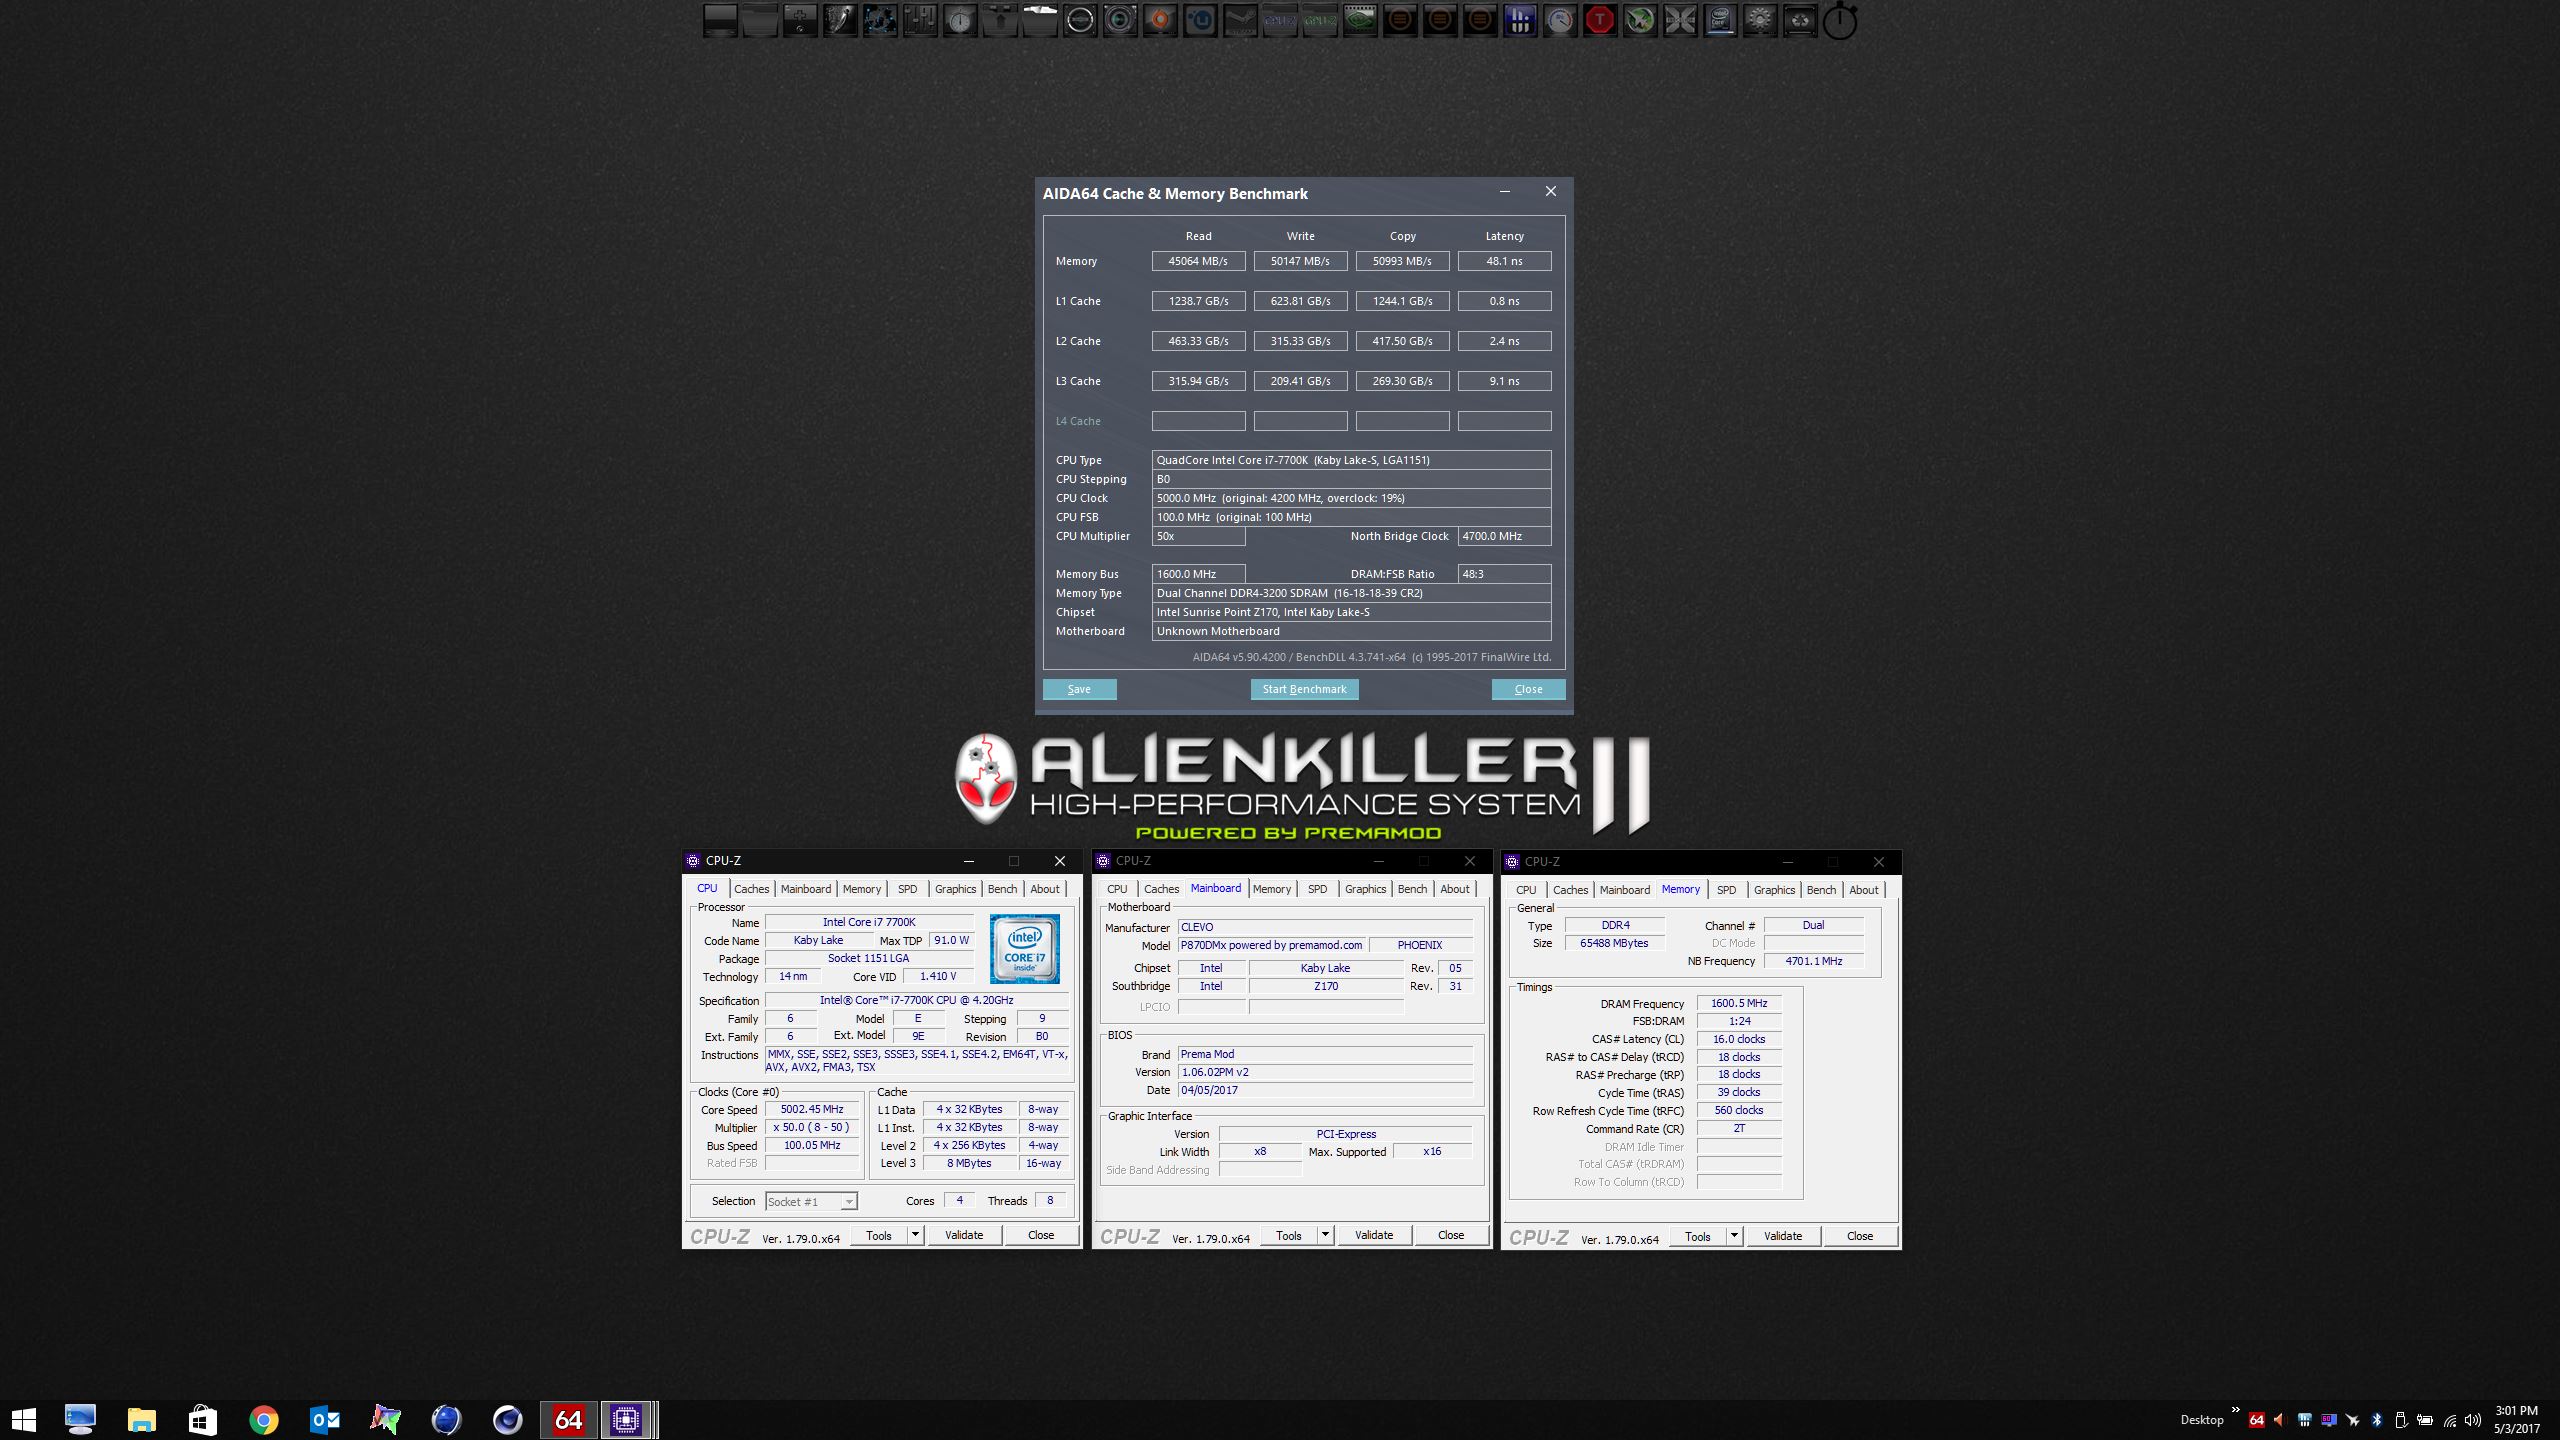Expand the Tools arrow in the Memory window
2560x1440 pixels.
pyautogui.click(x=1734, y=1236)
